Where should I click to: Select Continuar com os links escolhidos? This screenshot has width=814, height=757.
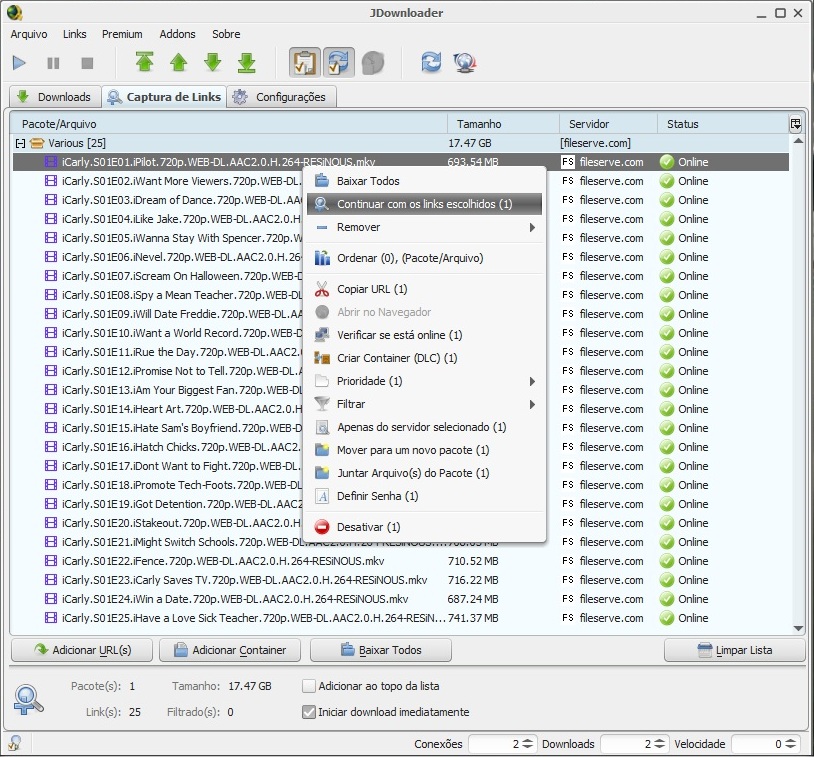425,204
